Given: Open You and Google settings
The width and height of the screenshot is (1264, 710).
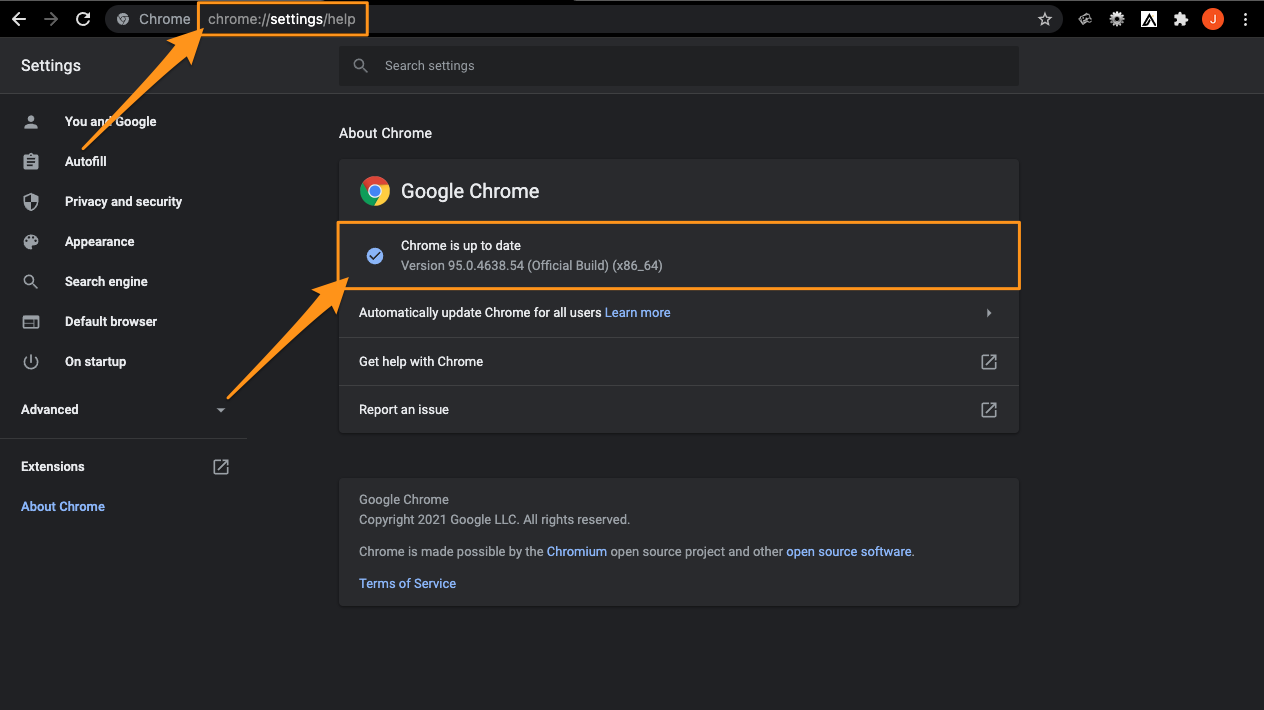Looking at the screenshot, I should point(110,121).
